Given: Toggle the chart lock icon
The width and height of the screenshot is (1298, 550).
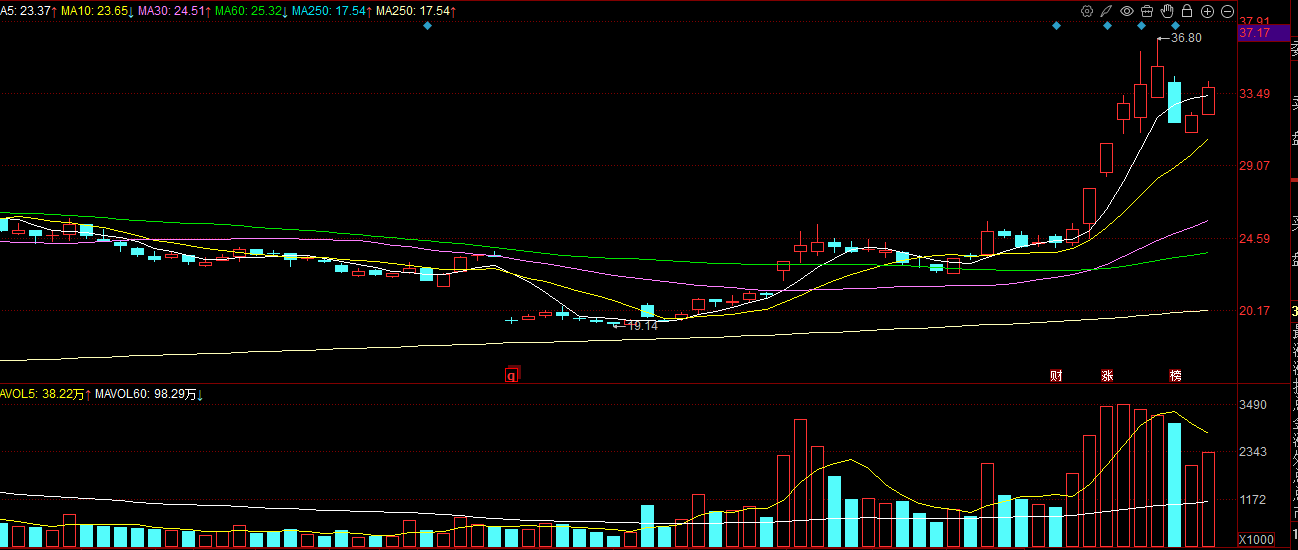Looking at the screenshot, I should 1186,11.
